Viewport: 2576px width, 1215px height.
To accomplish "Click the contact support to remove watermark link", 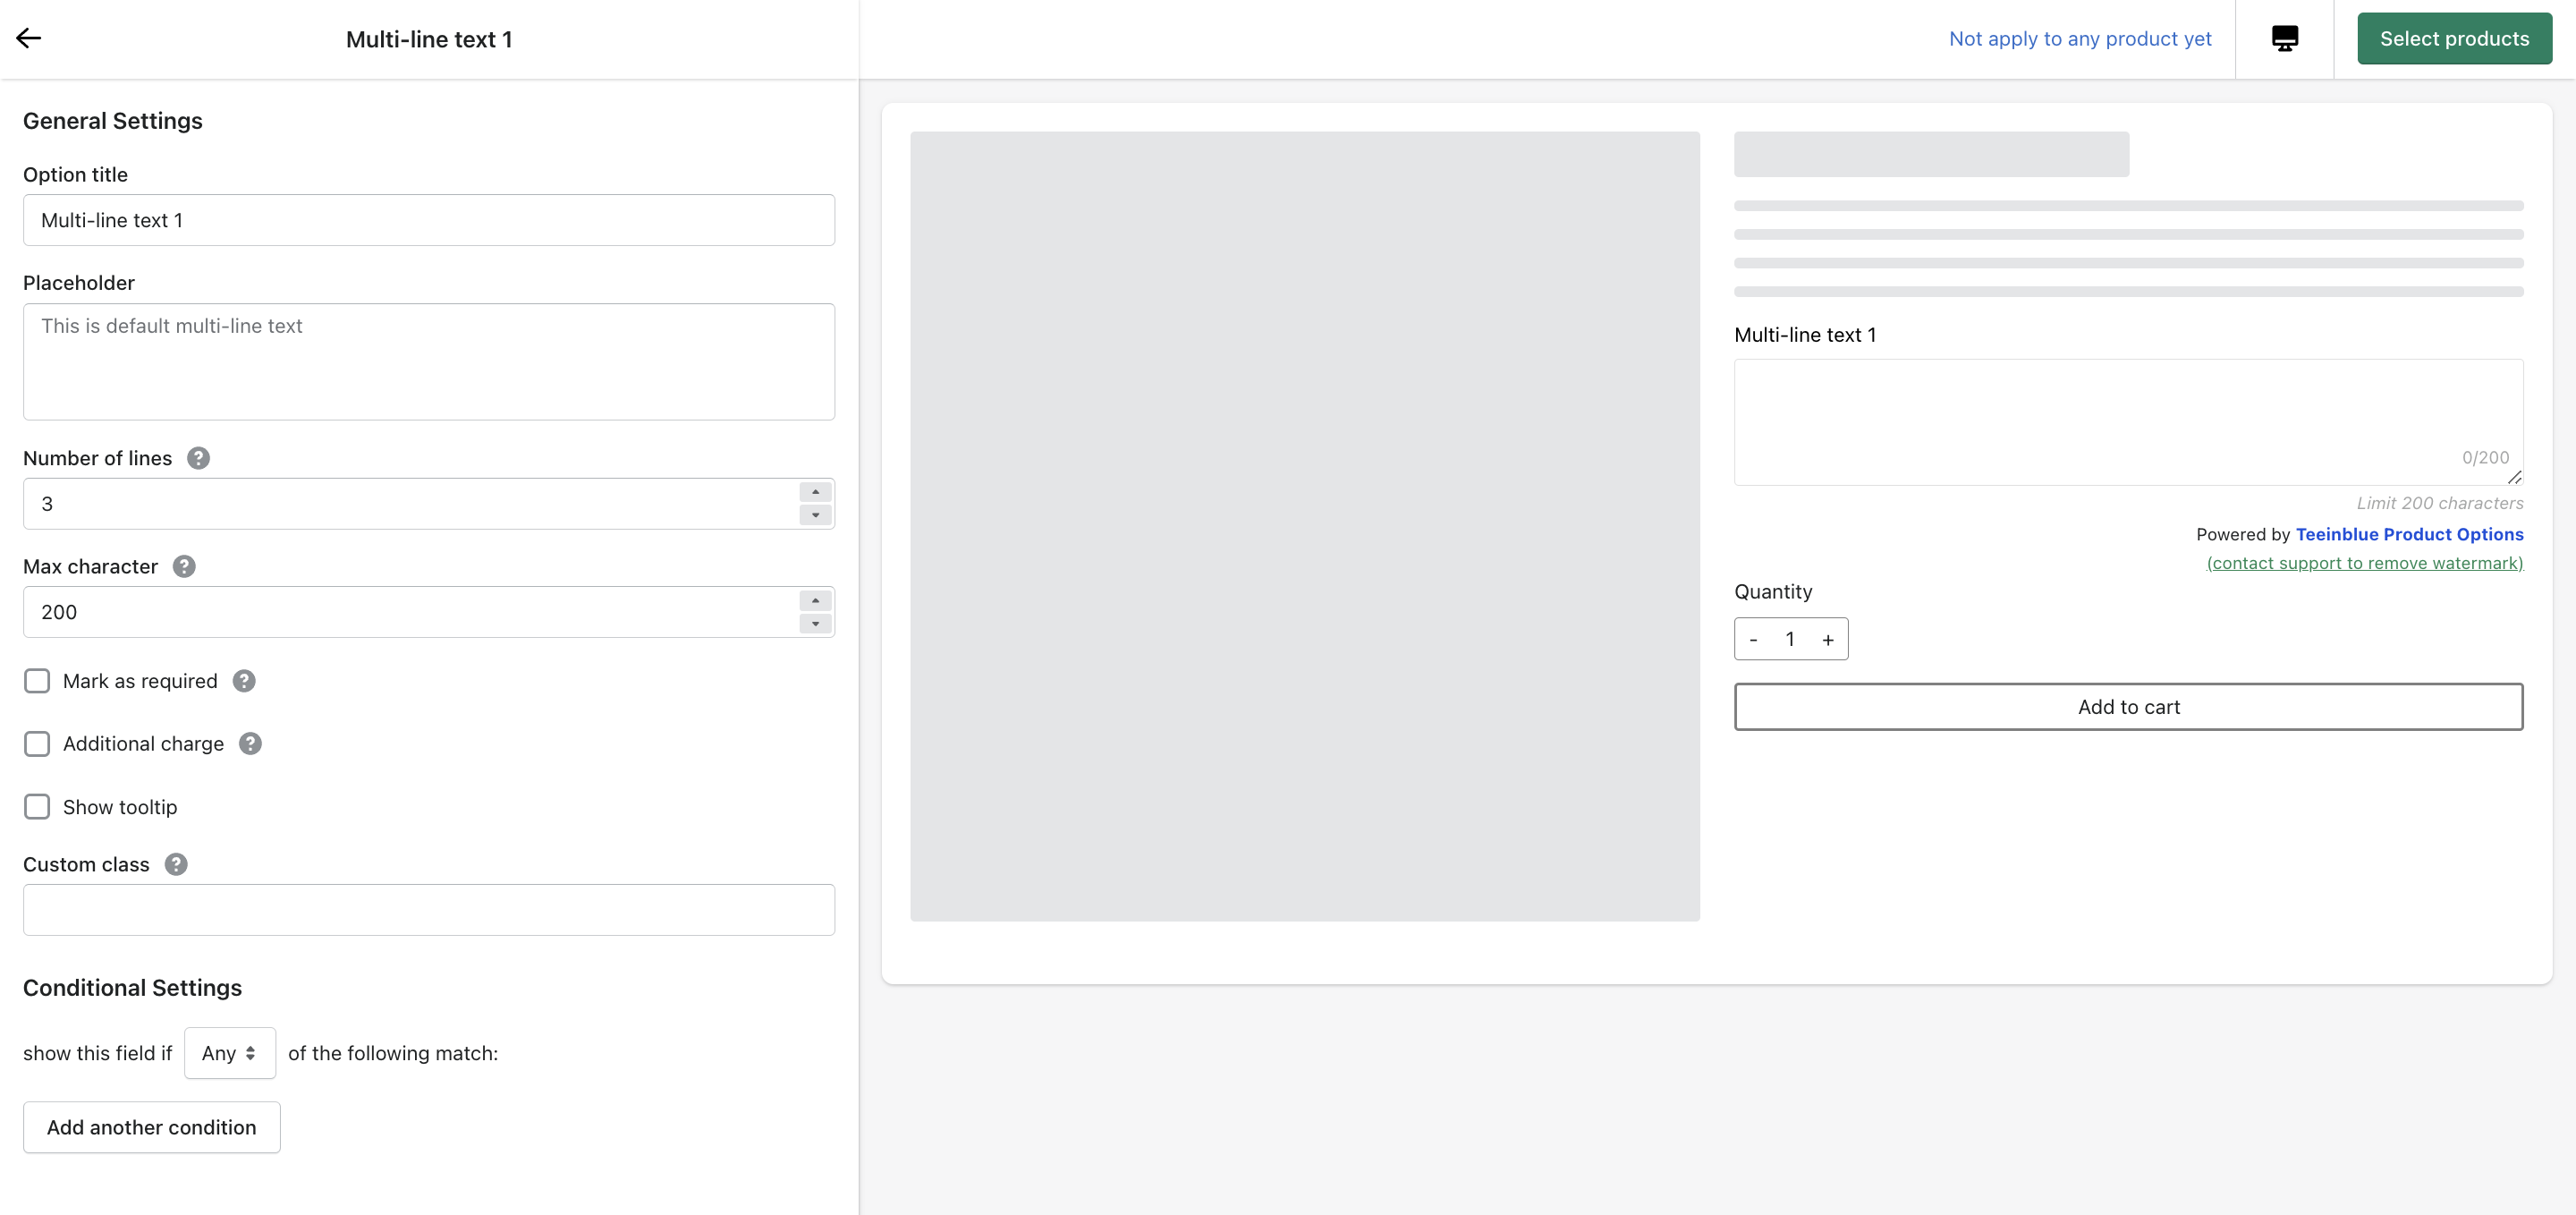I will pos(2366,564).
